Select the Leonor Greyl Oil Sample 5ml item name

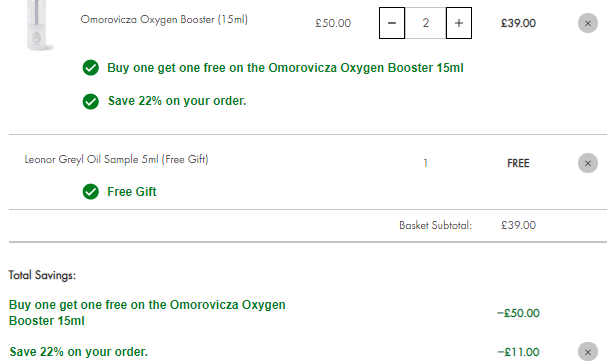click(x=117, y=159)
